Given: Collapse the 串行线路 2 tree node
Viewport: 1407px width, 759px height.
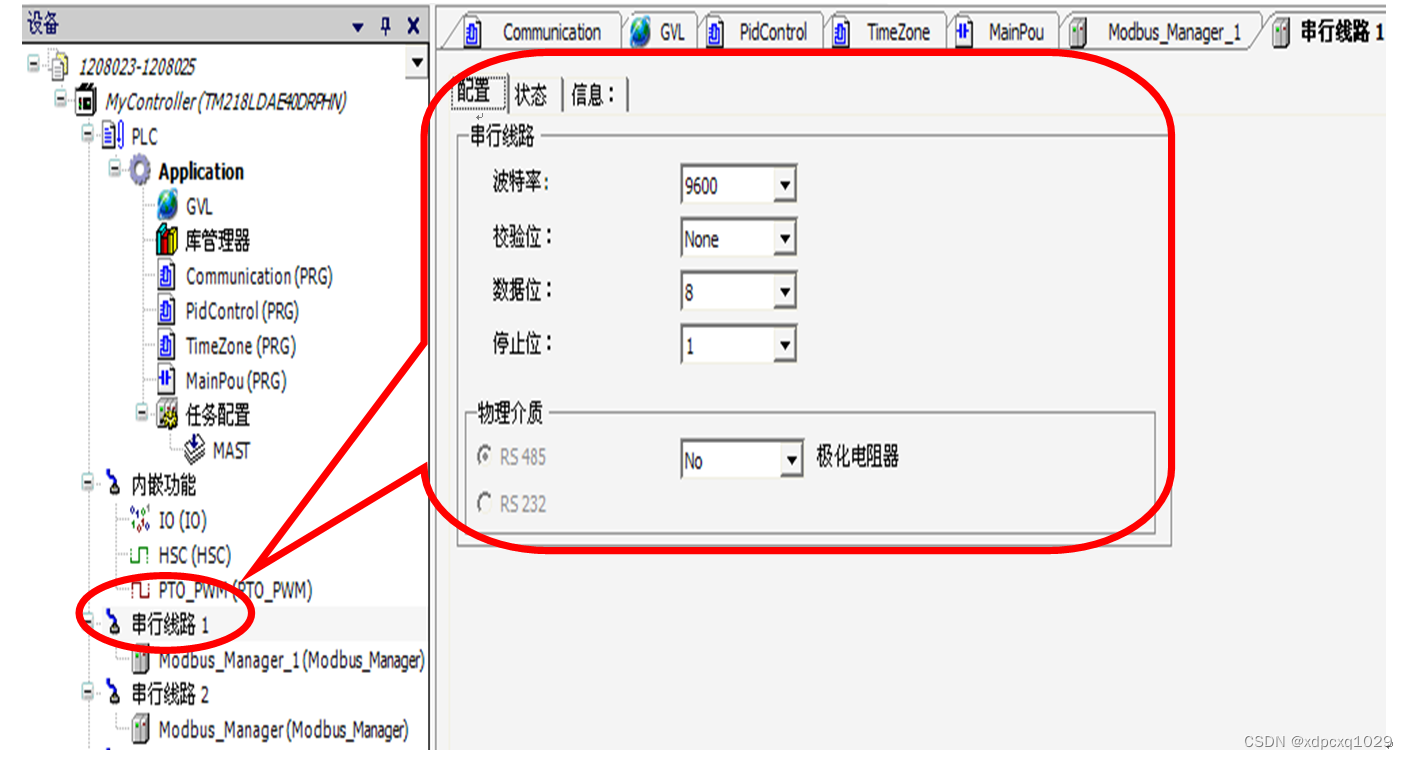Looking at the screenshot, I should click(x=88, y=693).
